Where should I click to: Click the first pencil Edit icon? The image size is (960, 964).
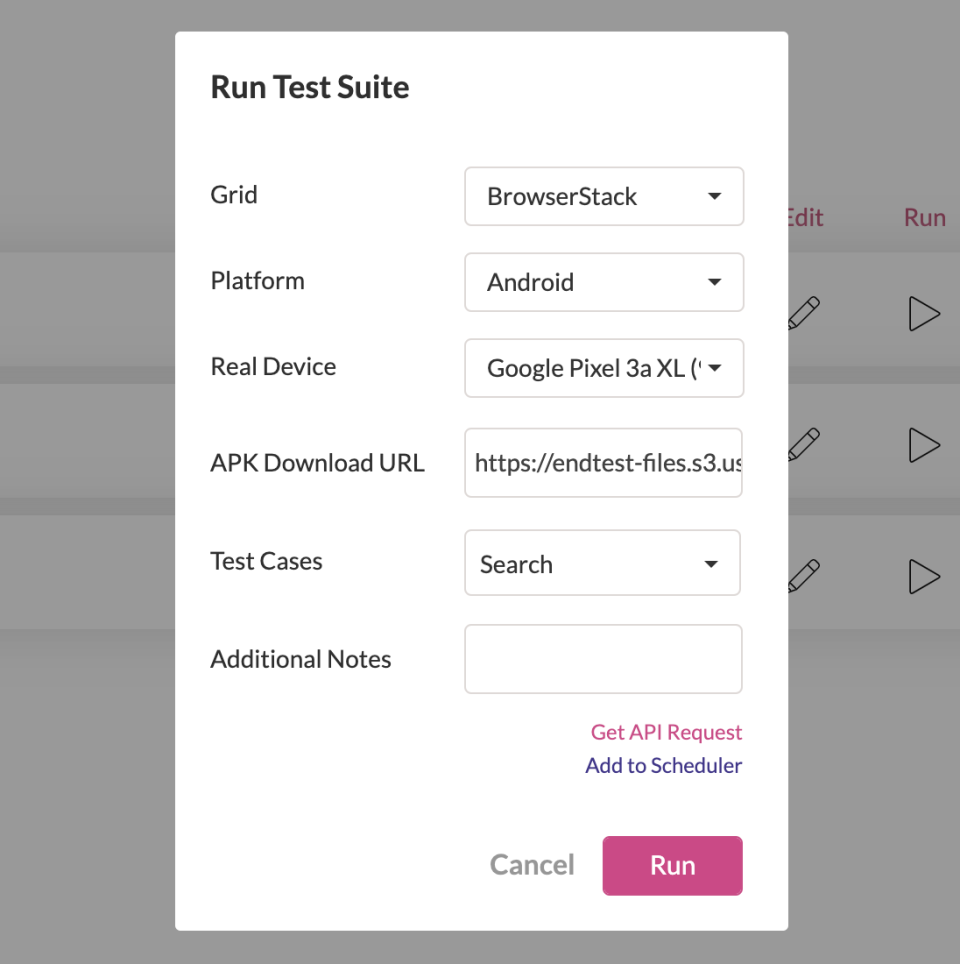(804, 313)
